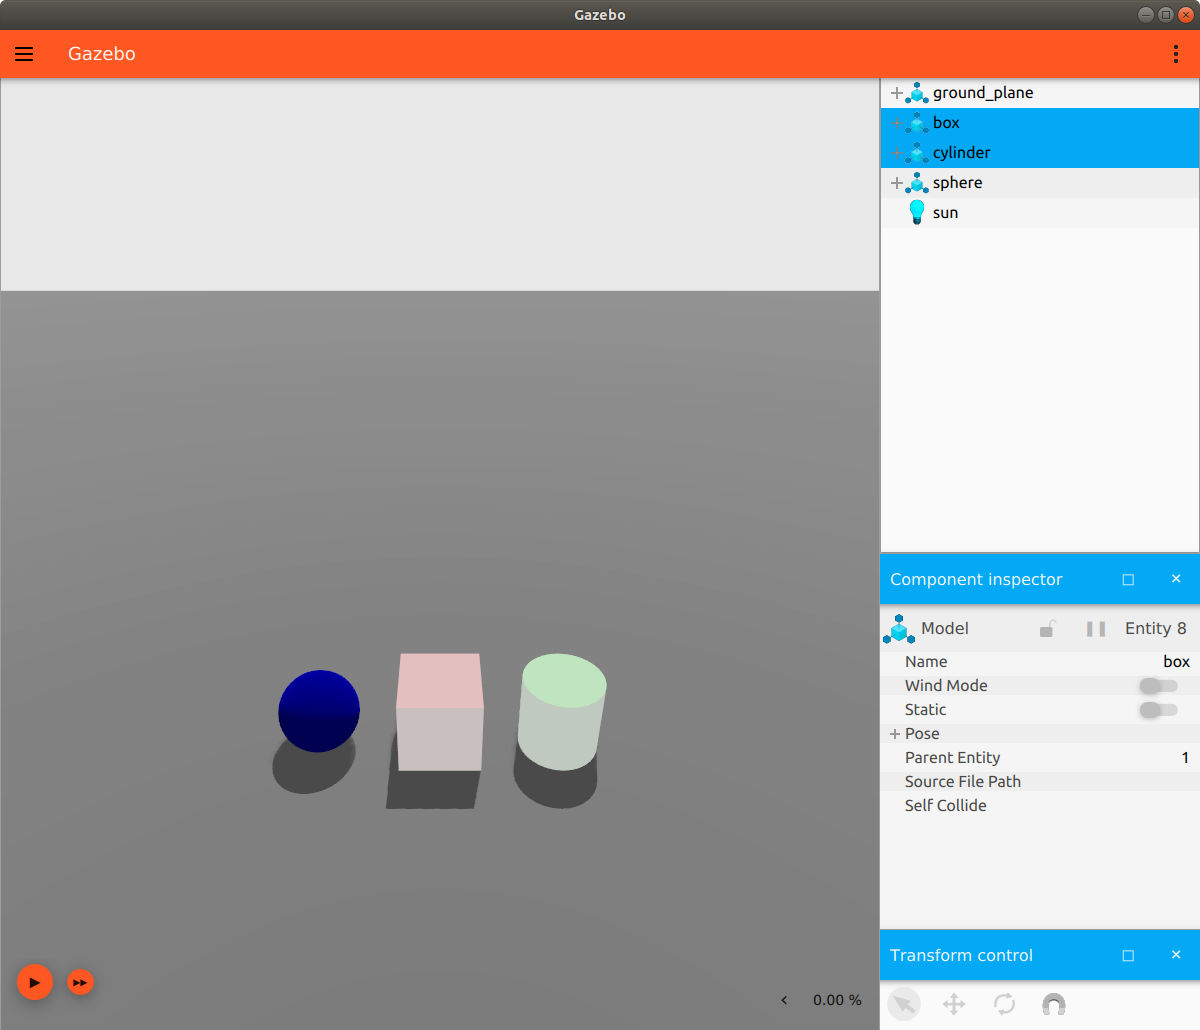Expand the sphere tree entry
Screen dimensions: 1200x1030
tap(896, 183)
